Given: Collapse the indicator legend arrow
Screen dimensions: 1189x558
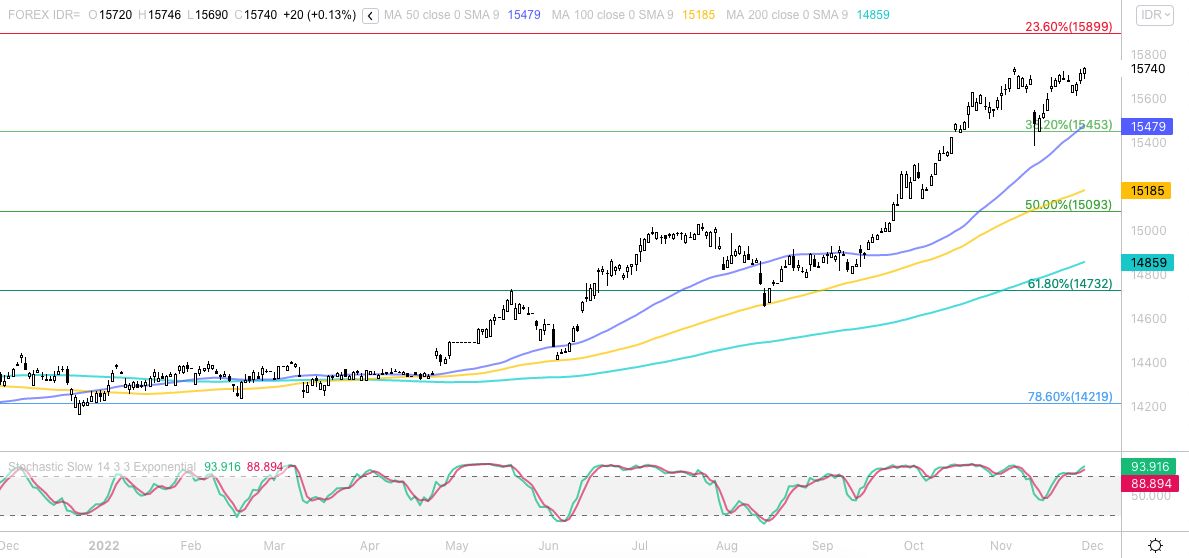Looking at the screenshot, I should [370, 16].
